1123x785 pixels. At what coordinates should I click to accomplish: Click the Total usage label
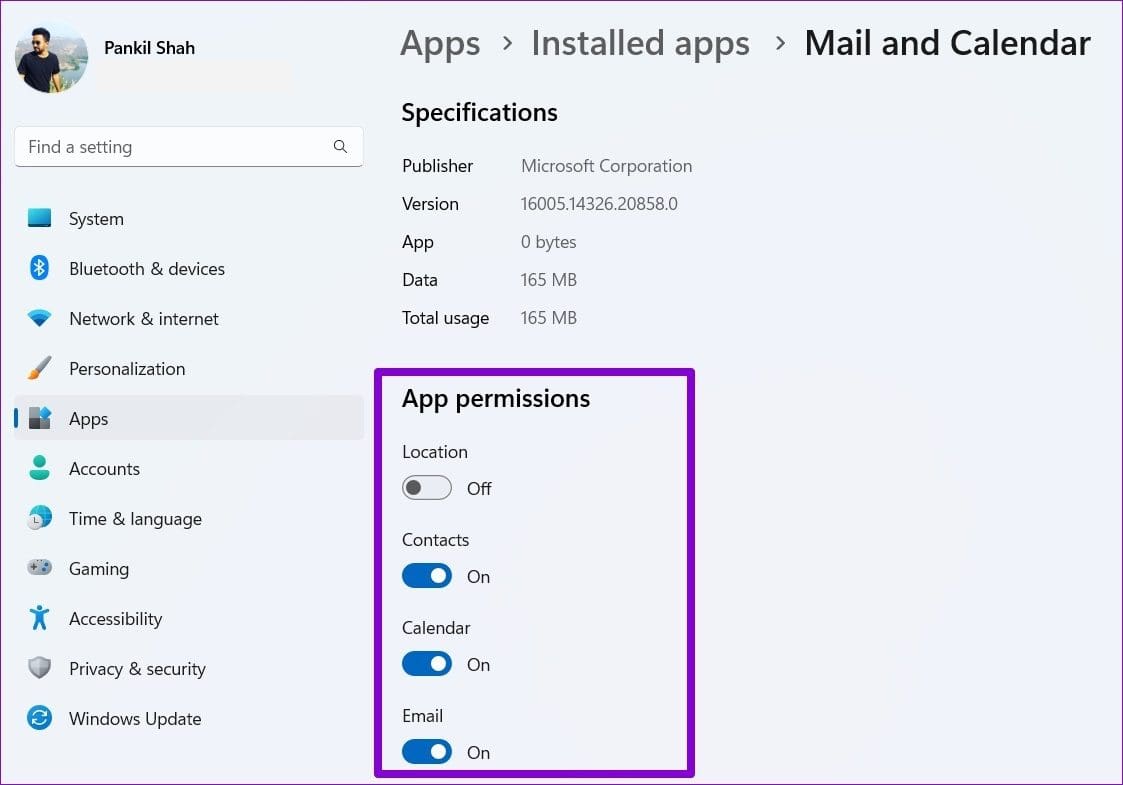[x=445, y=318]
